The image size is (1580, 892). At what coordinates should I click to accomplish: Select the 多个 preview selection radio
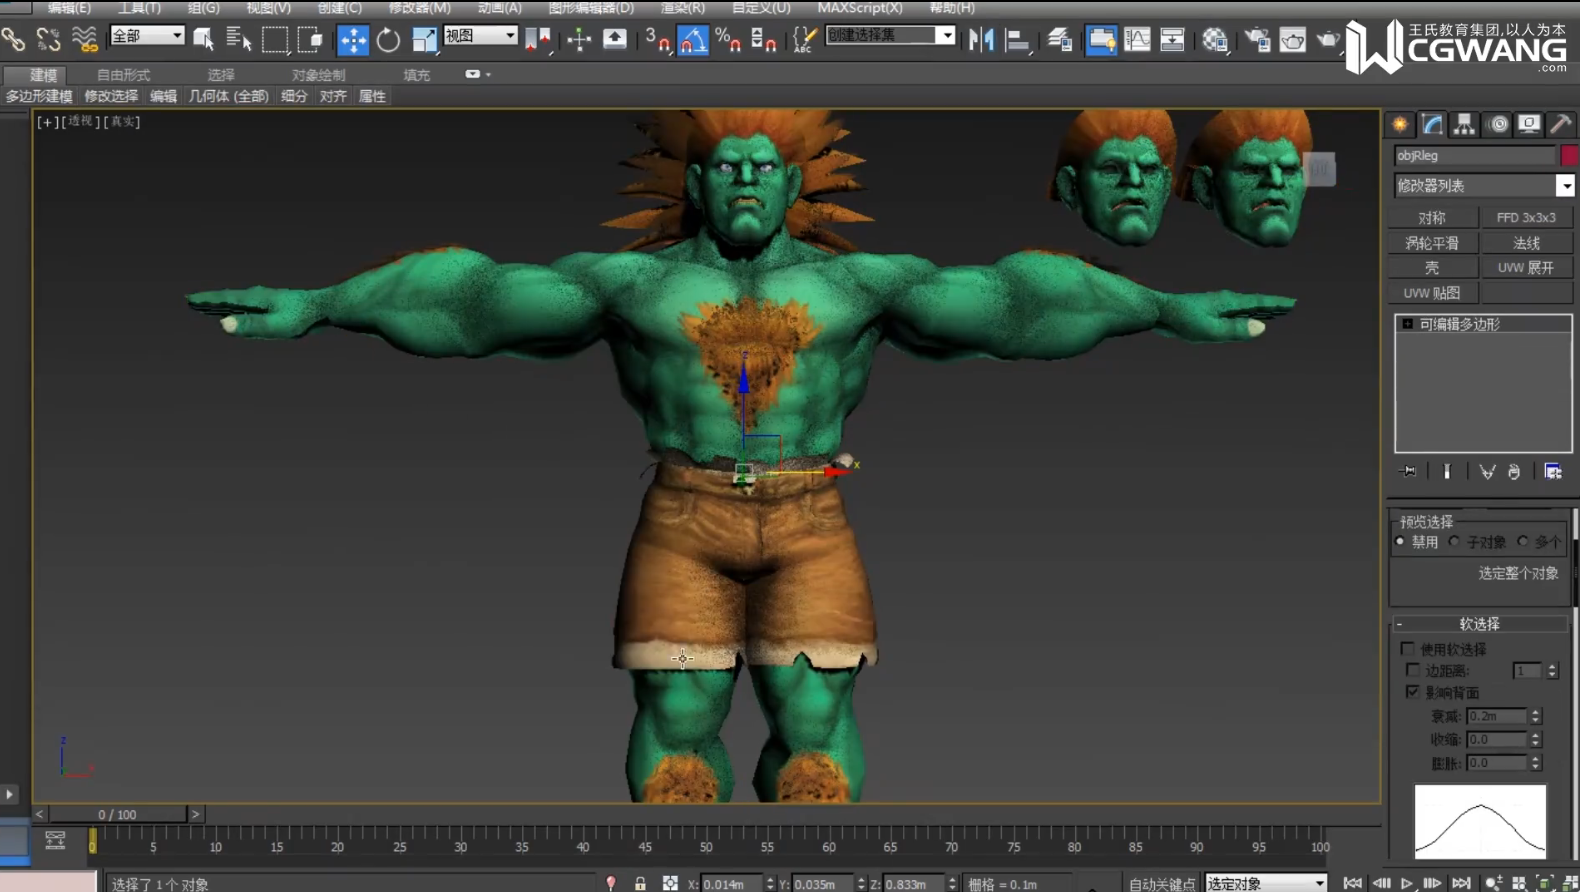(x=1523, y=542)
